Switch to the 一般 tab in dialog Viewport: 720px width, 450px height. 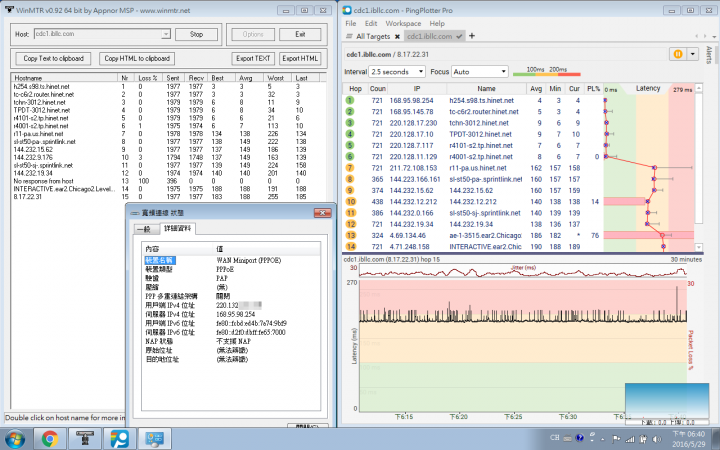[x=145, y=229]
